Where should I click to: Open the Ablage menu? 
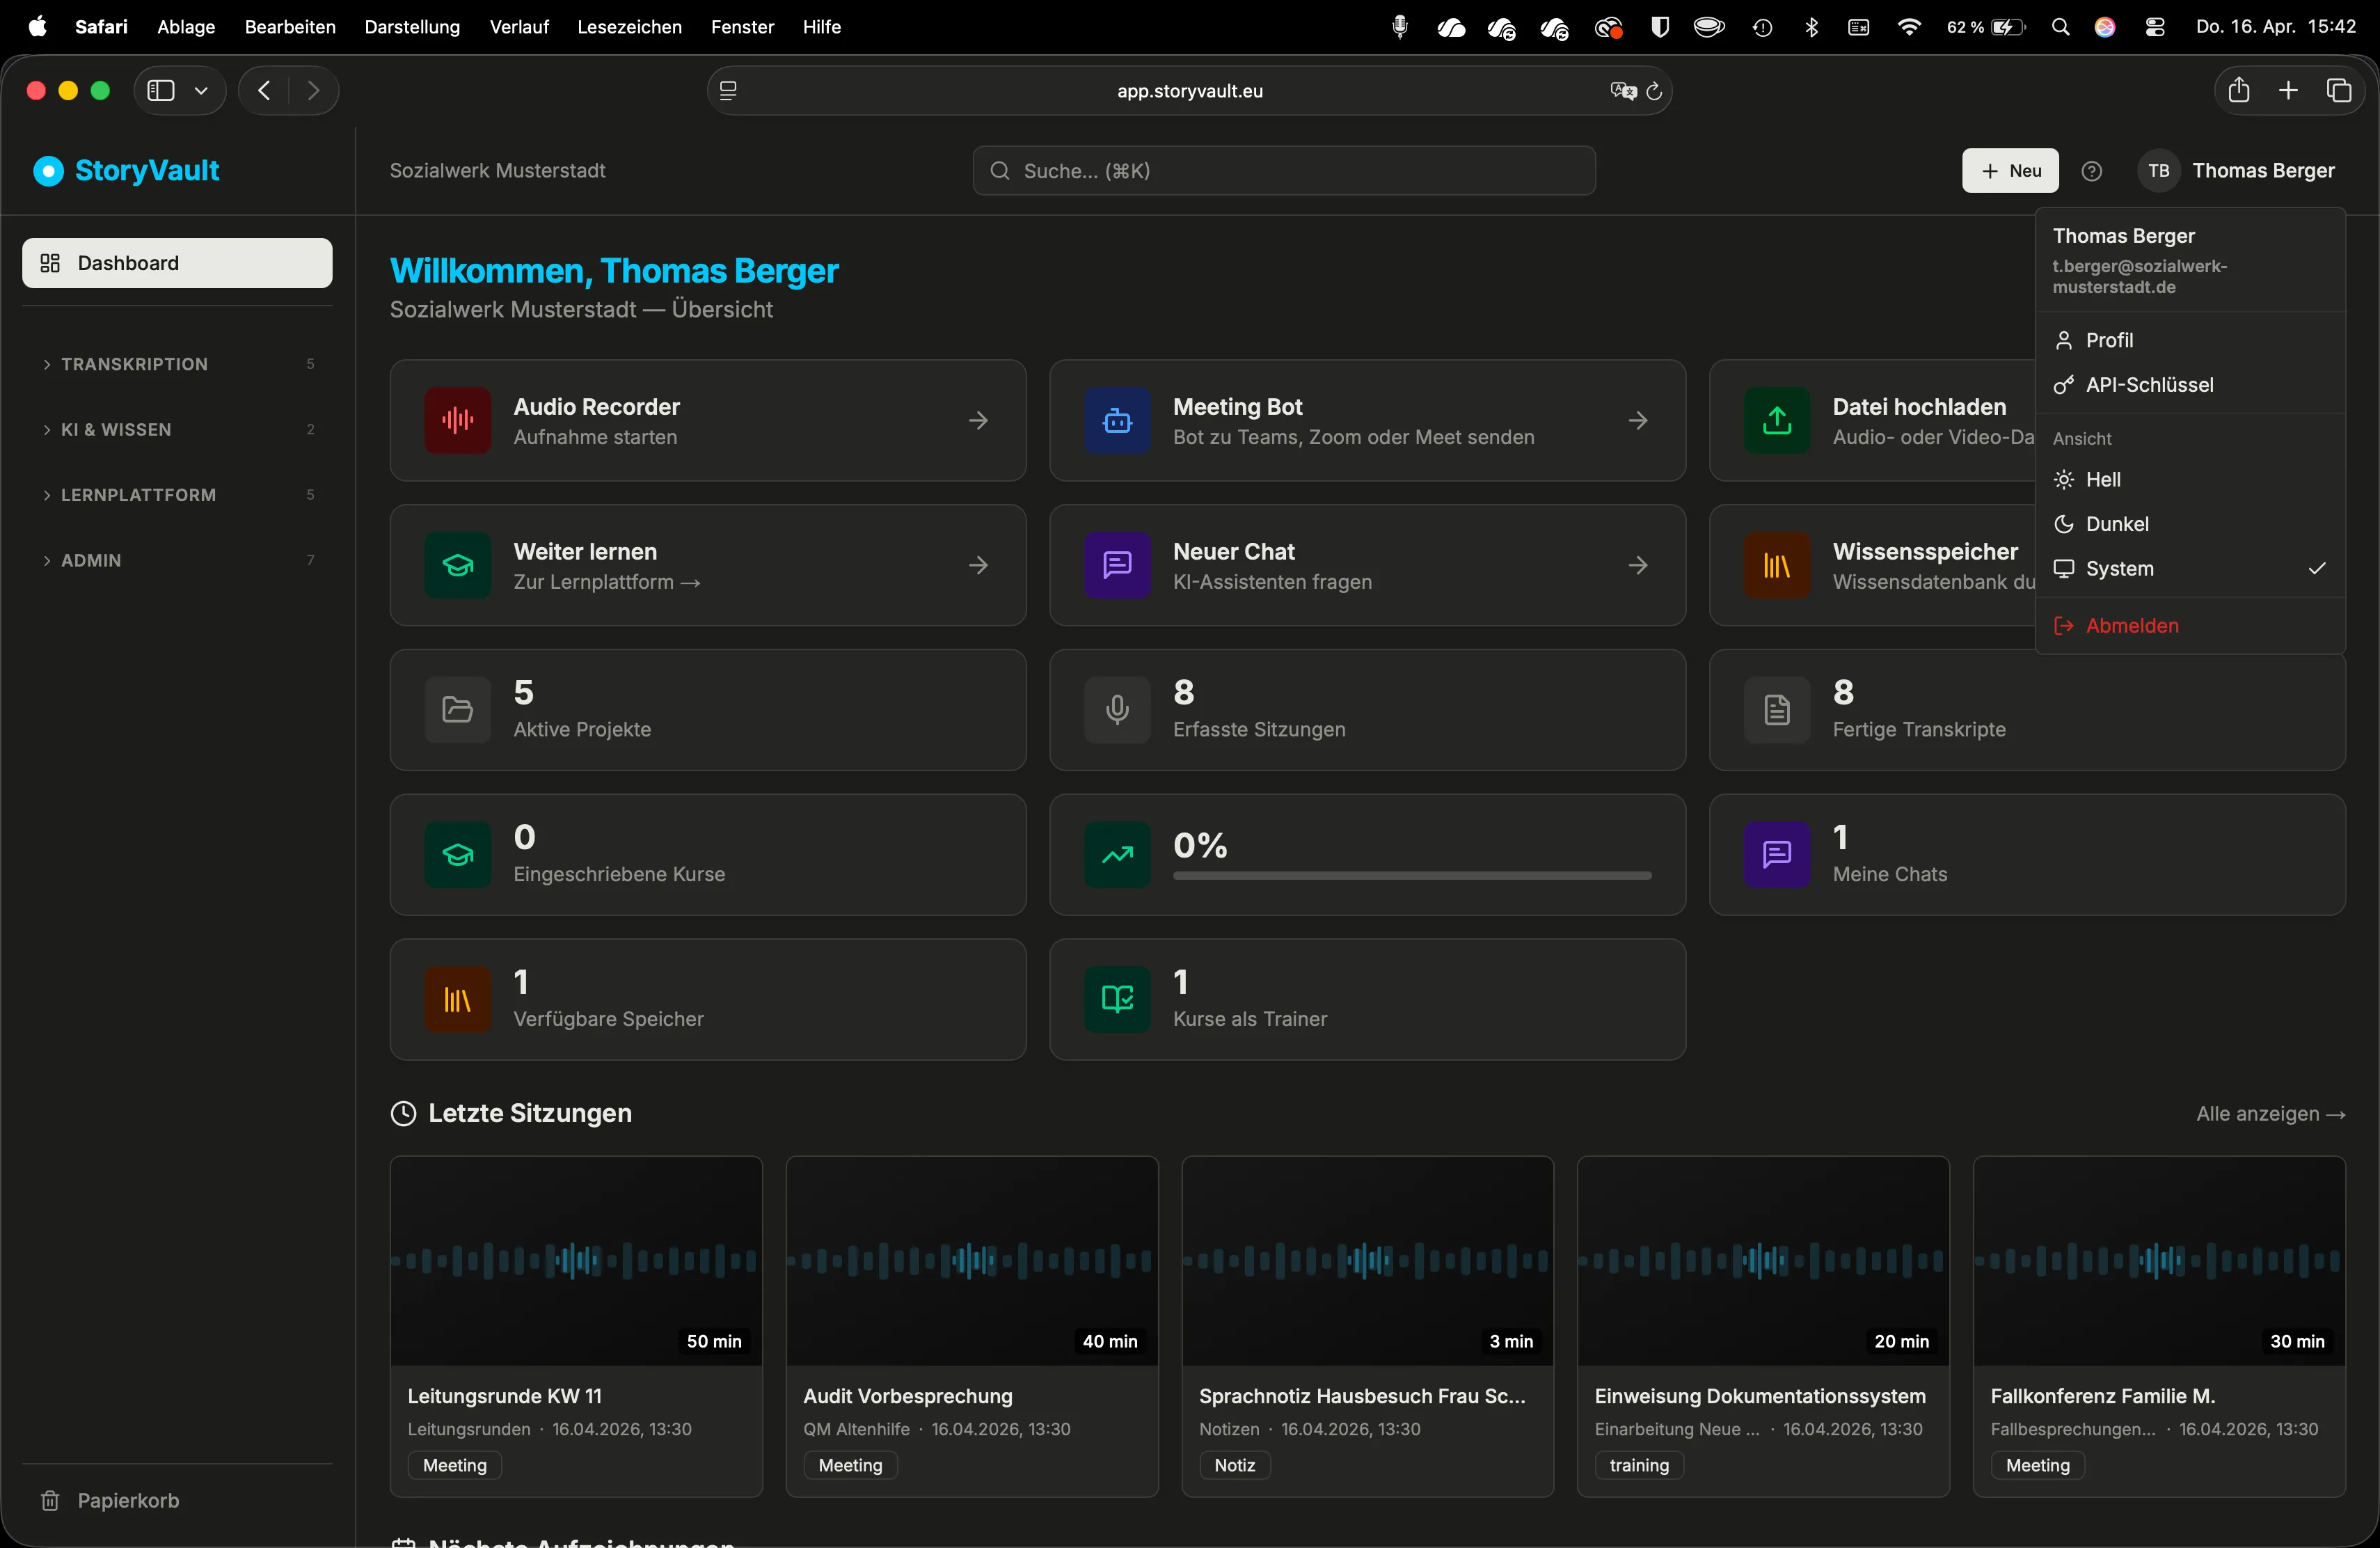coord(186,27)
